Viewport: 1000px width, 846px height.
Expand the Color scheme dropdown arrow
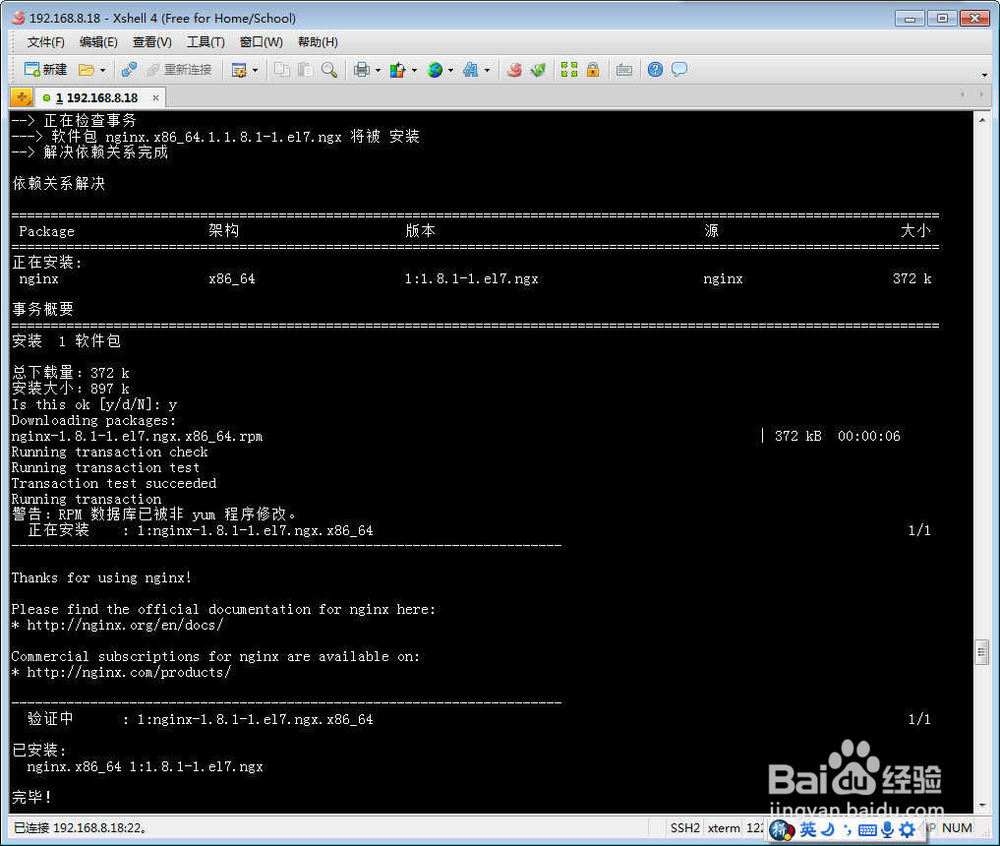[414, 70]
